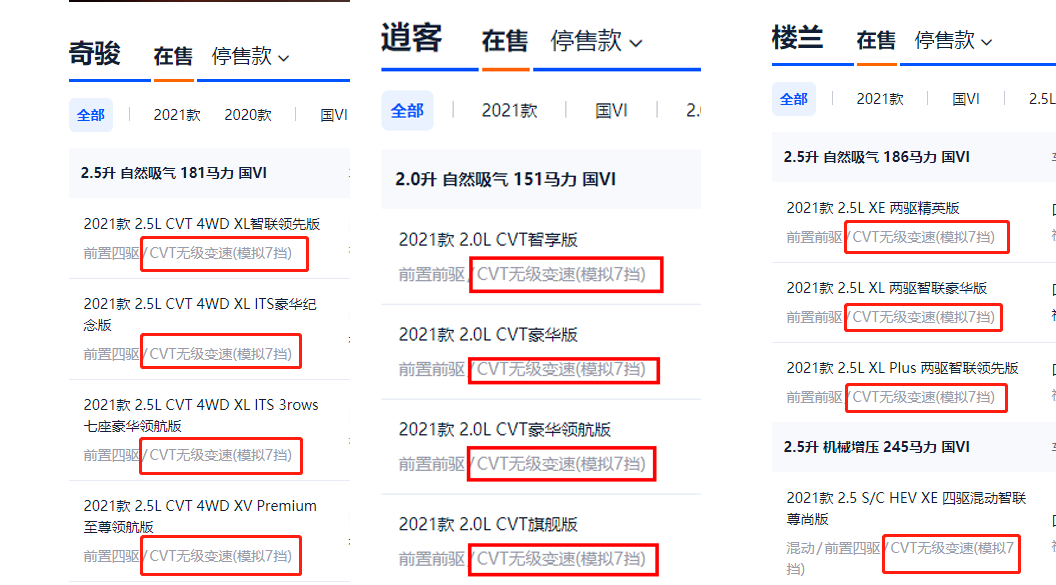Viewport: 1056px width, 585px height.
Task: Open 奇骏 2021款 XL ITS豪华纪念版
Action: coord(200,314)
